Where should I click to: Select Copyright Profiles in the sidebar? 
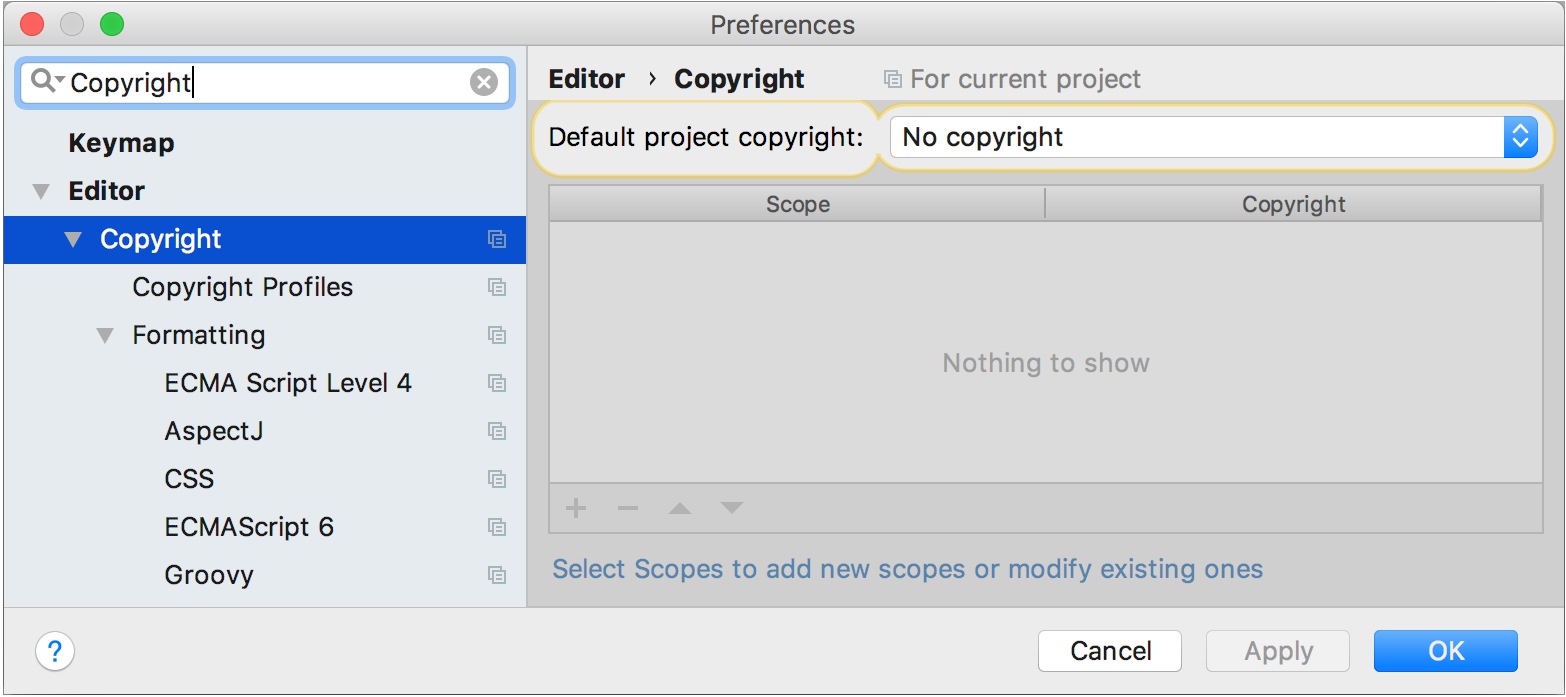(243, 287)
